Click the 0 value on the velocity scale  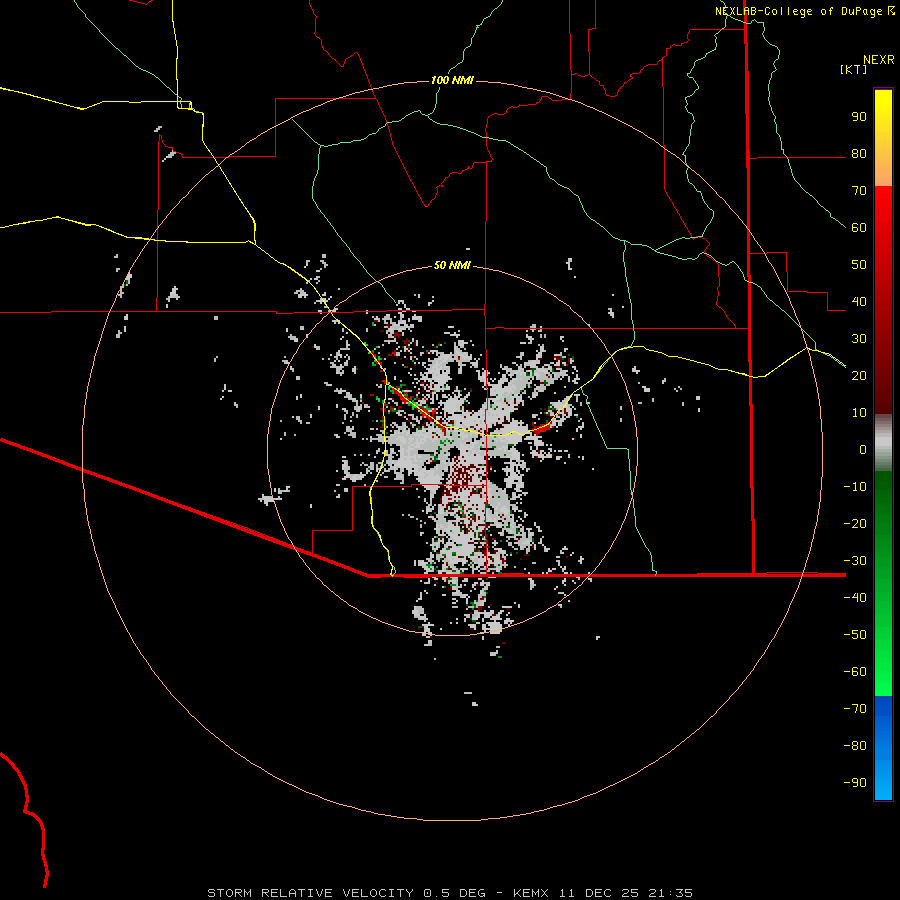(x=863, y=450)
